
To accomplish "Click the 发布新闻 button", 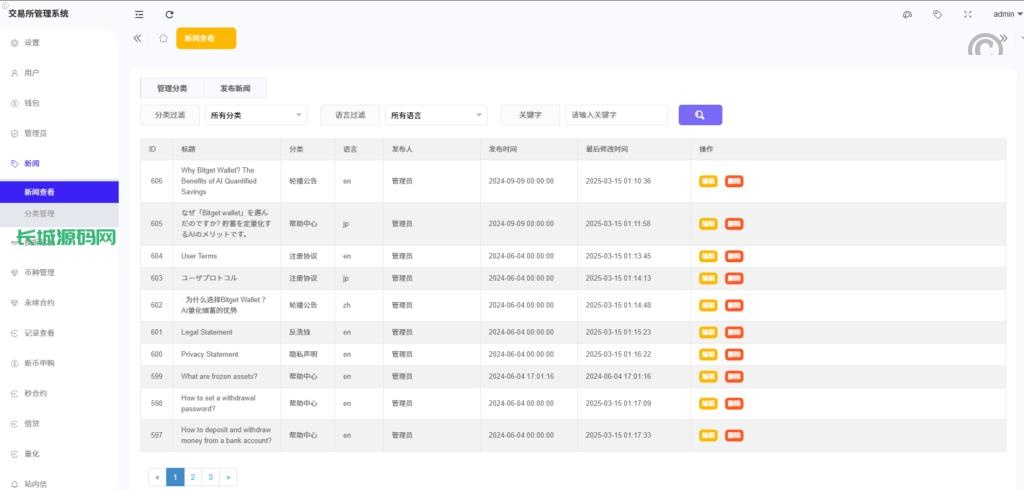I will coord(235,88).
